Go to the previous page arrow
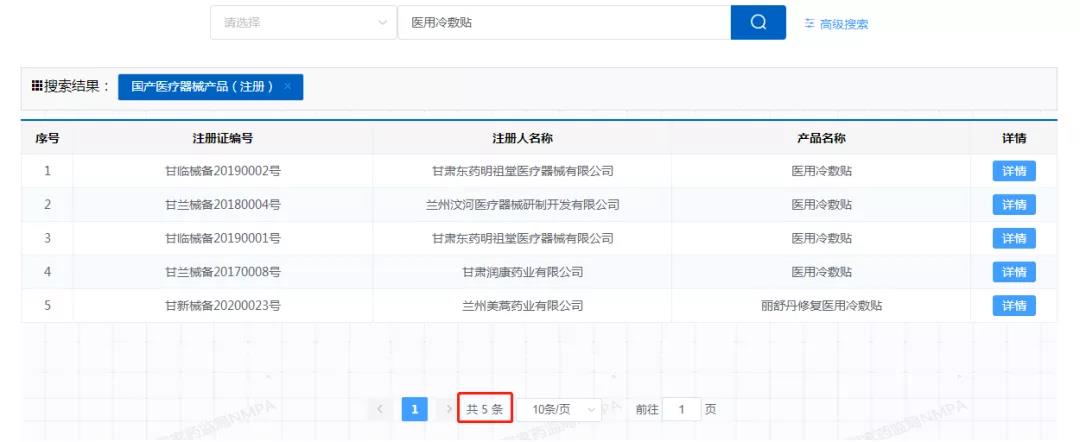Image resolution: width=1080 pixels, height=442 pixels. 380,409
